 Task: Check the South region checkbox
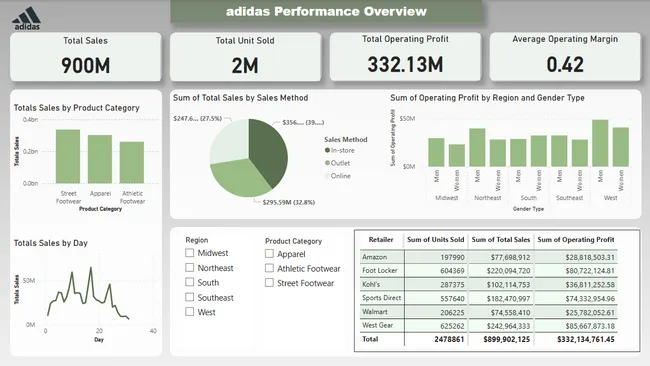189,282
